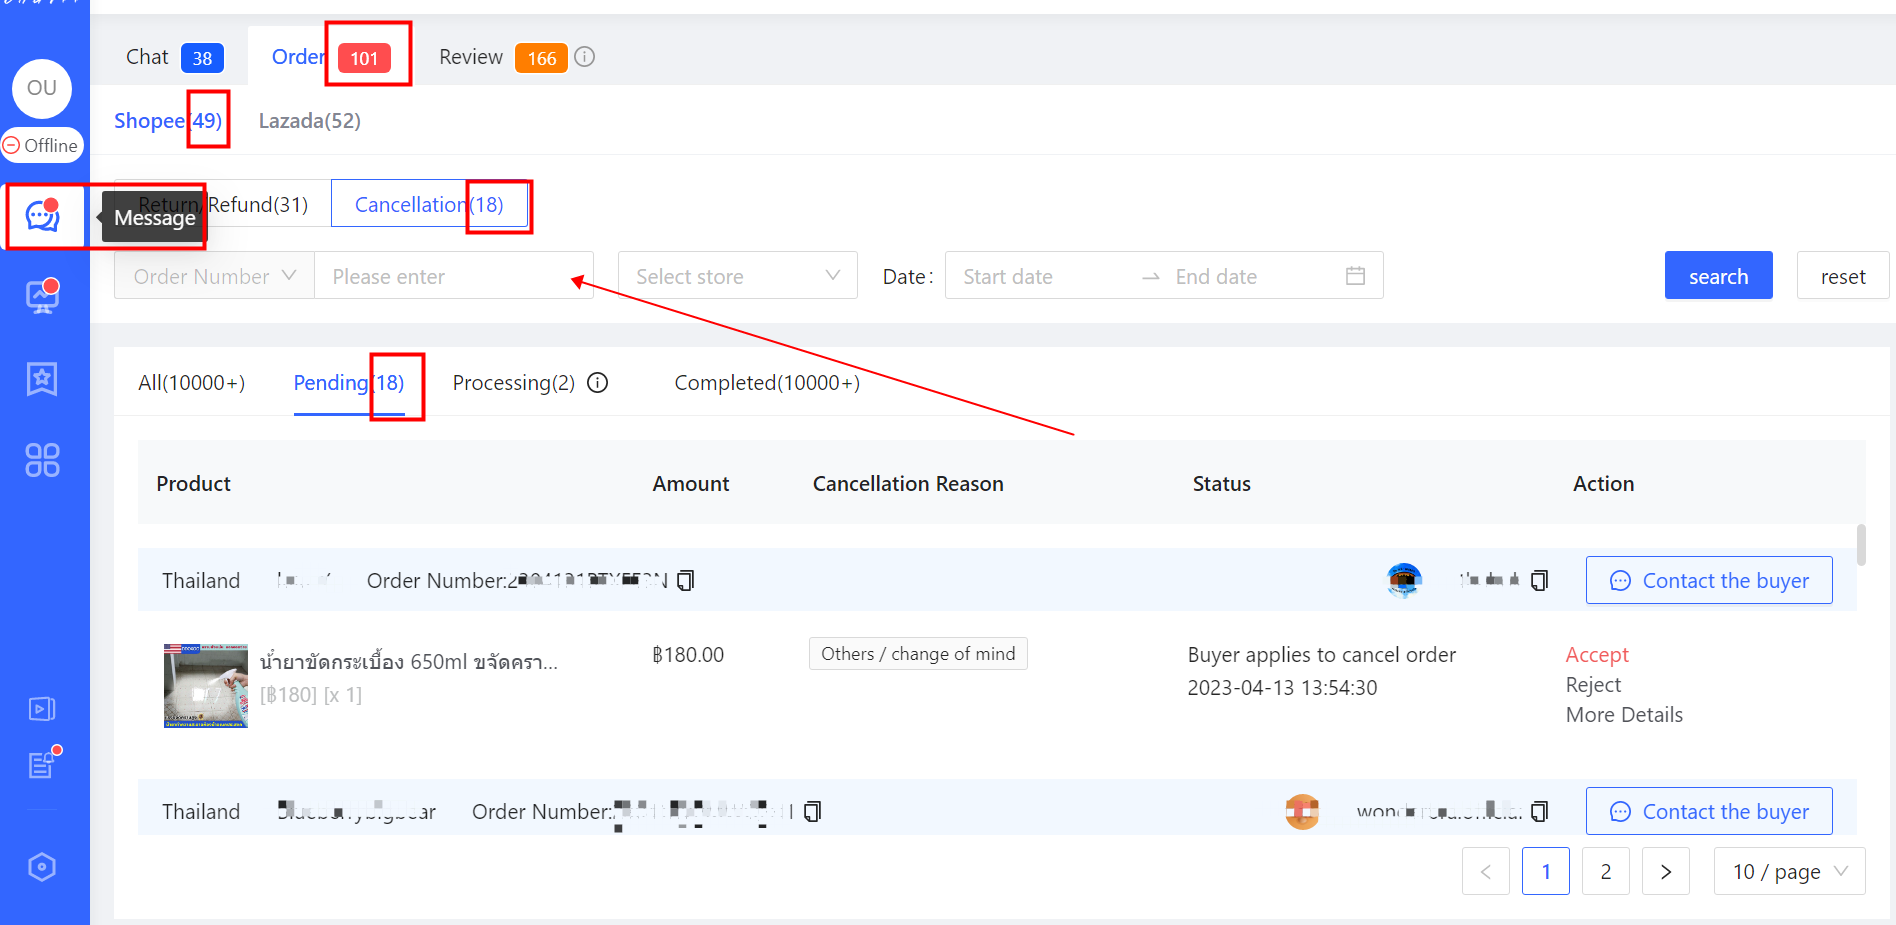The width and height of the screenshot is (1896, 925).
Task: Open the Message icon in sidebar
Action: click(x=42, y=215)
